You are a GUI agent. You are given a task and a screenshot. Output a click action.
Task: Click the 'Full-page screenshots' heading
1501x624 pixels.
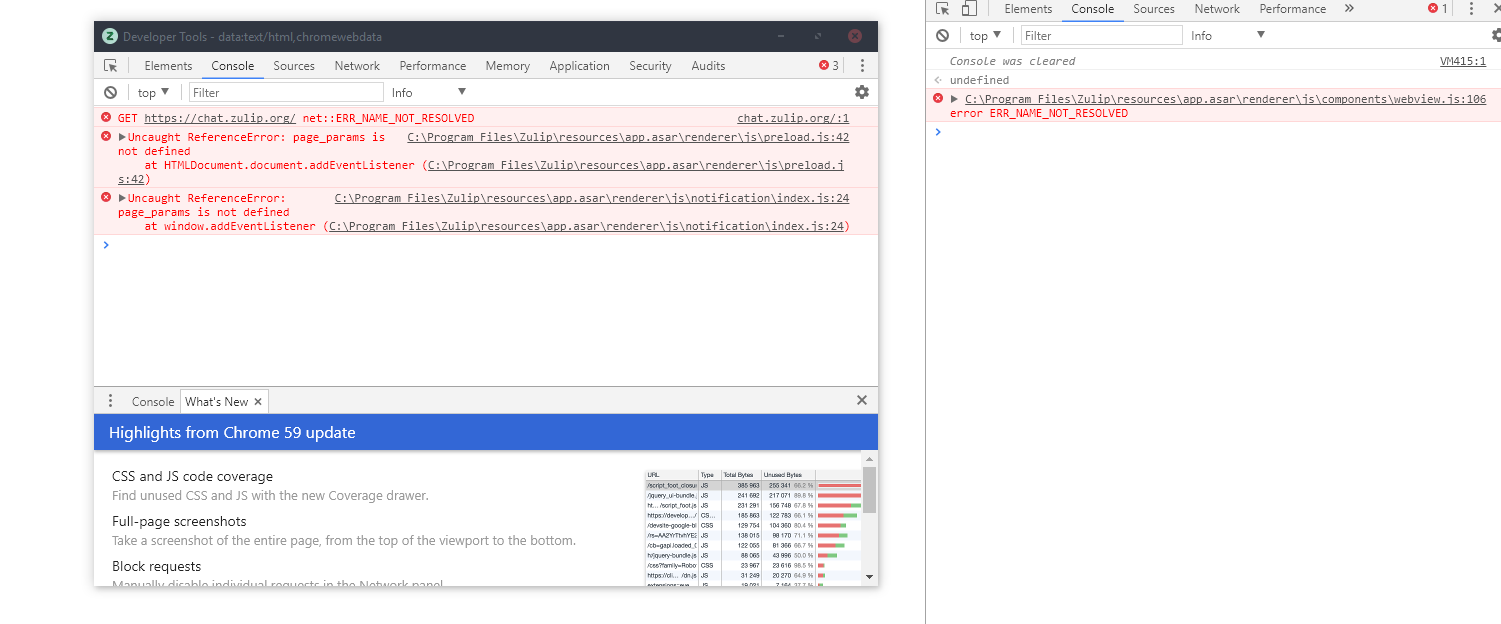(x=179, y=521)
